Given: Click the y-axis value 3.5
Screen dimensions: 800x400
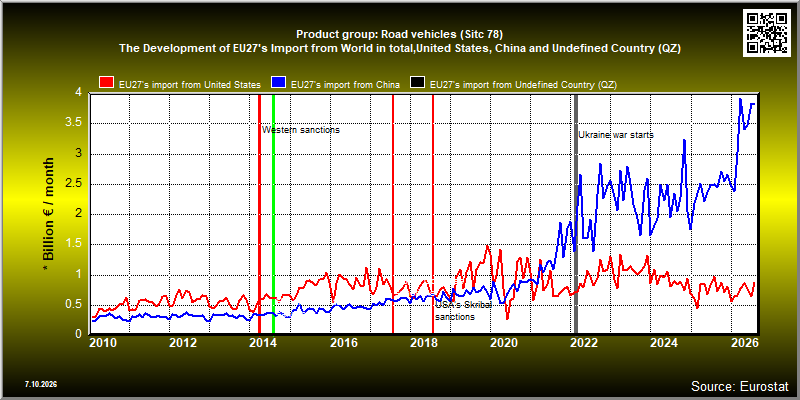Looking at the screenshot, I should tap(75, 123).
